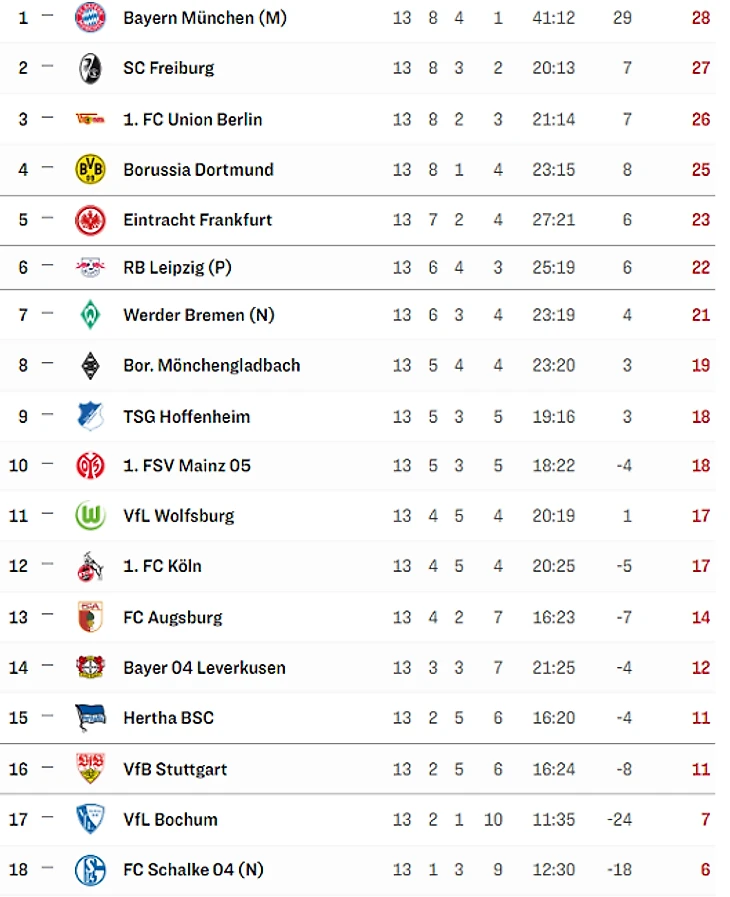Click the Union Berlin club crest
Screen dimensions: 730x897
pos(90,119)
